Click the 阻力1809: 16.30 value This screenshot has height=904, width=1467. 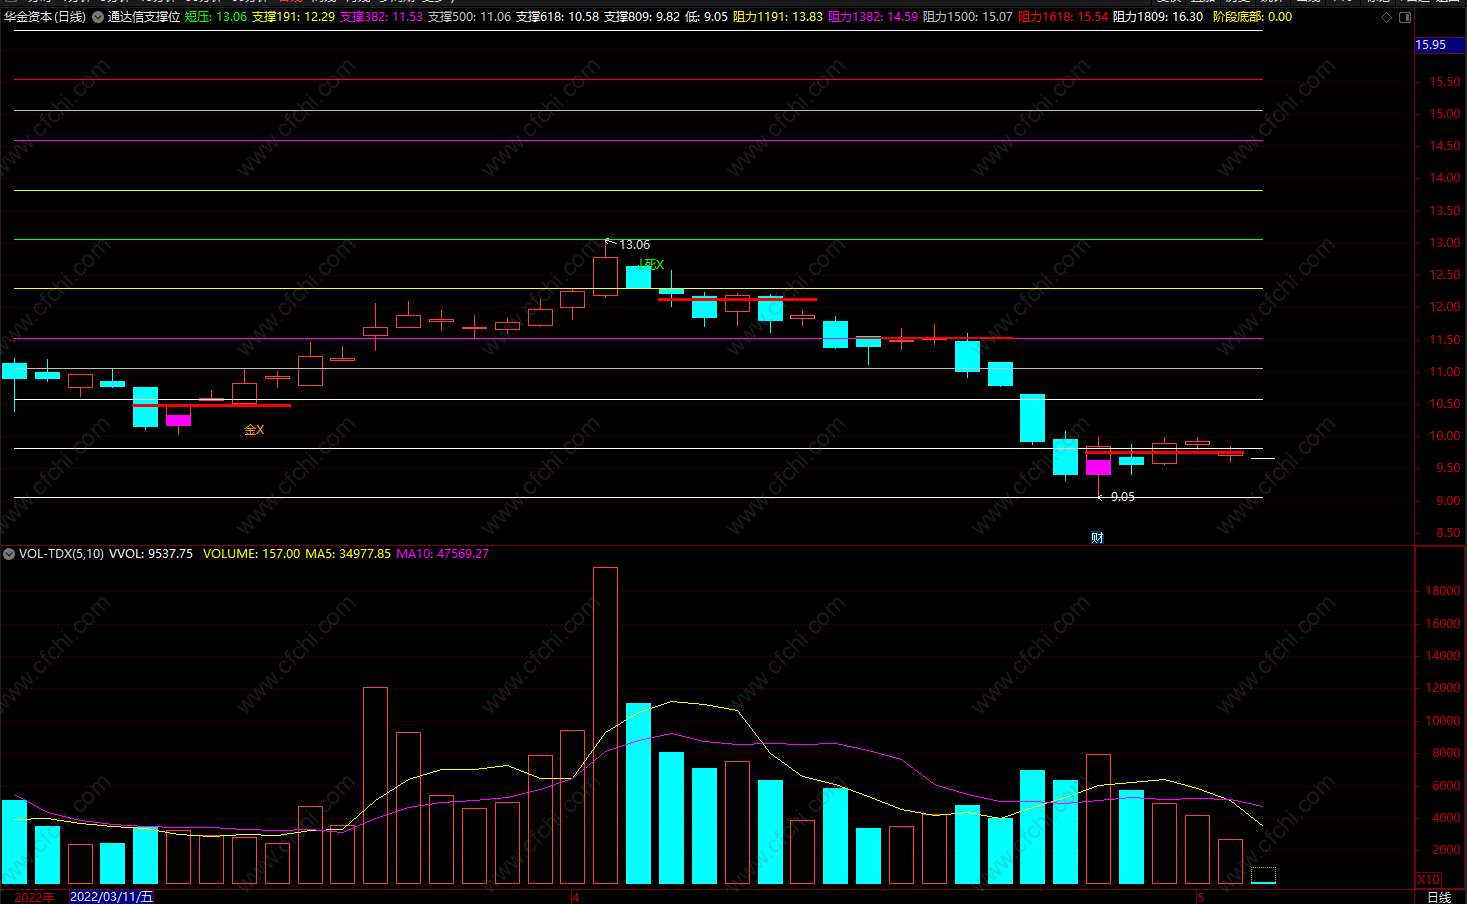[x=1158, y=17]
